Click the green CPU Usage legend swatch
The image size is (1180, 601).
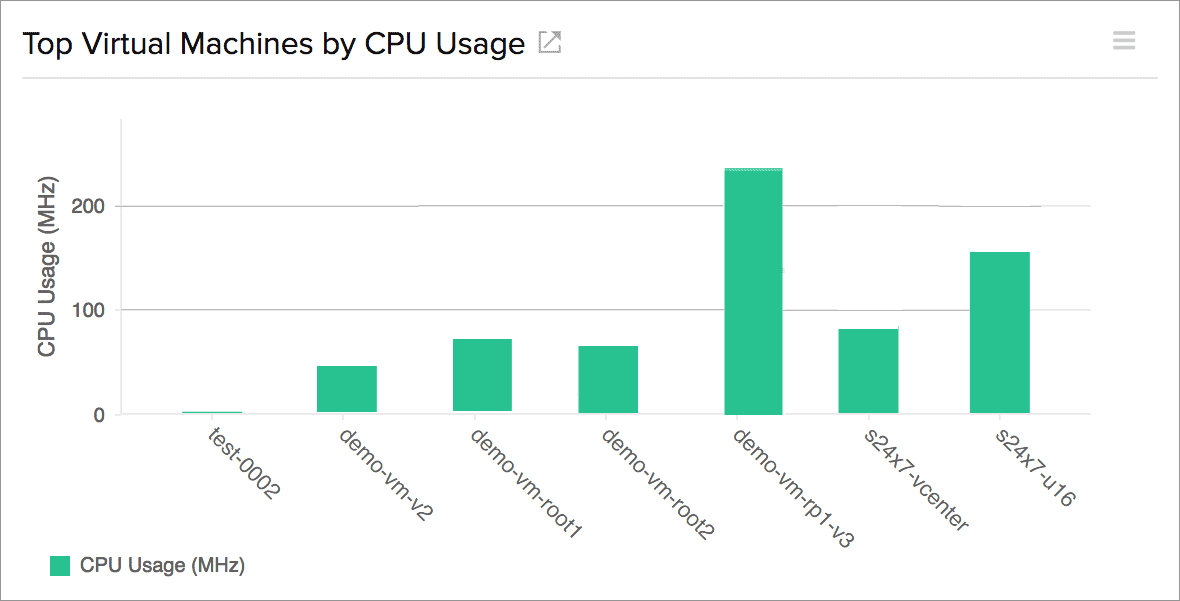[60, 566]
